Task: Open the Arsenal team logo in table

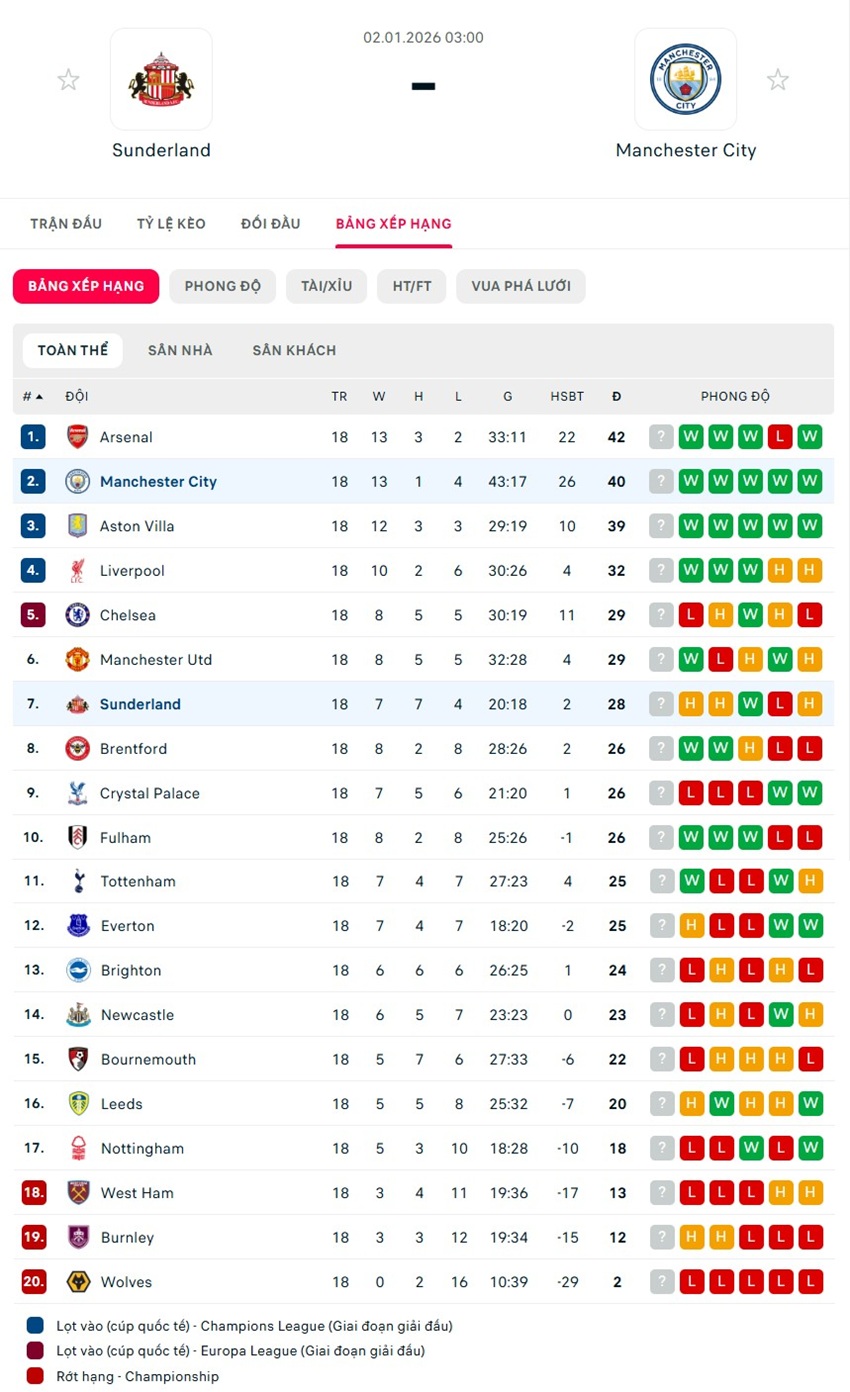Action: [77, 437]
